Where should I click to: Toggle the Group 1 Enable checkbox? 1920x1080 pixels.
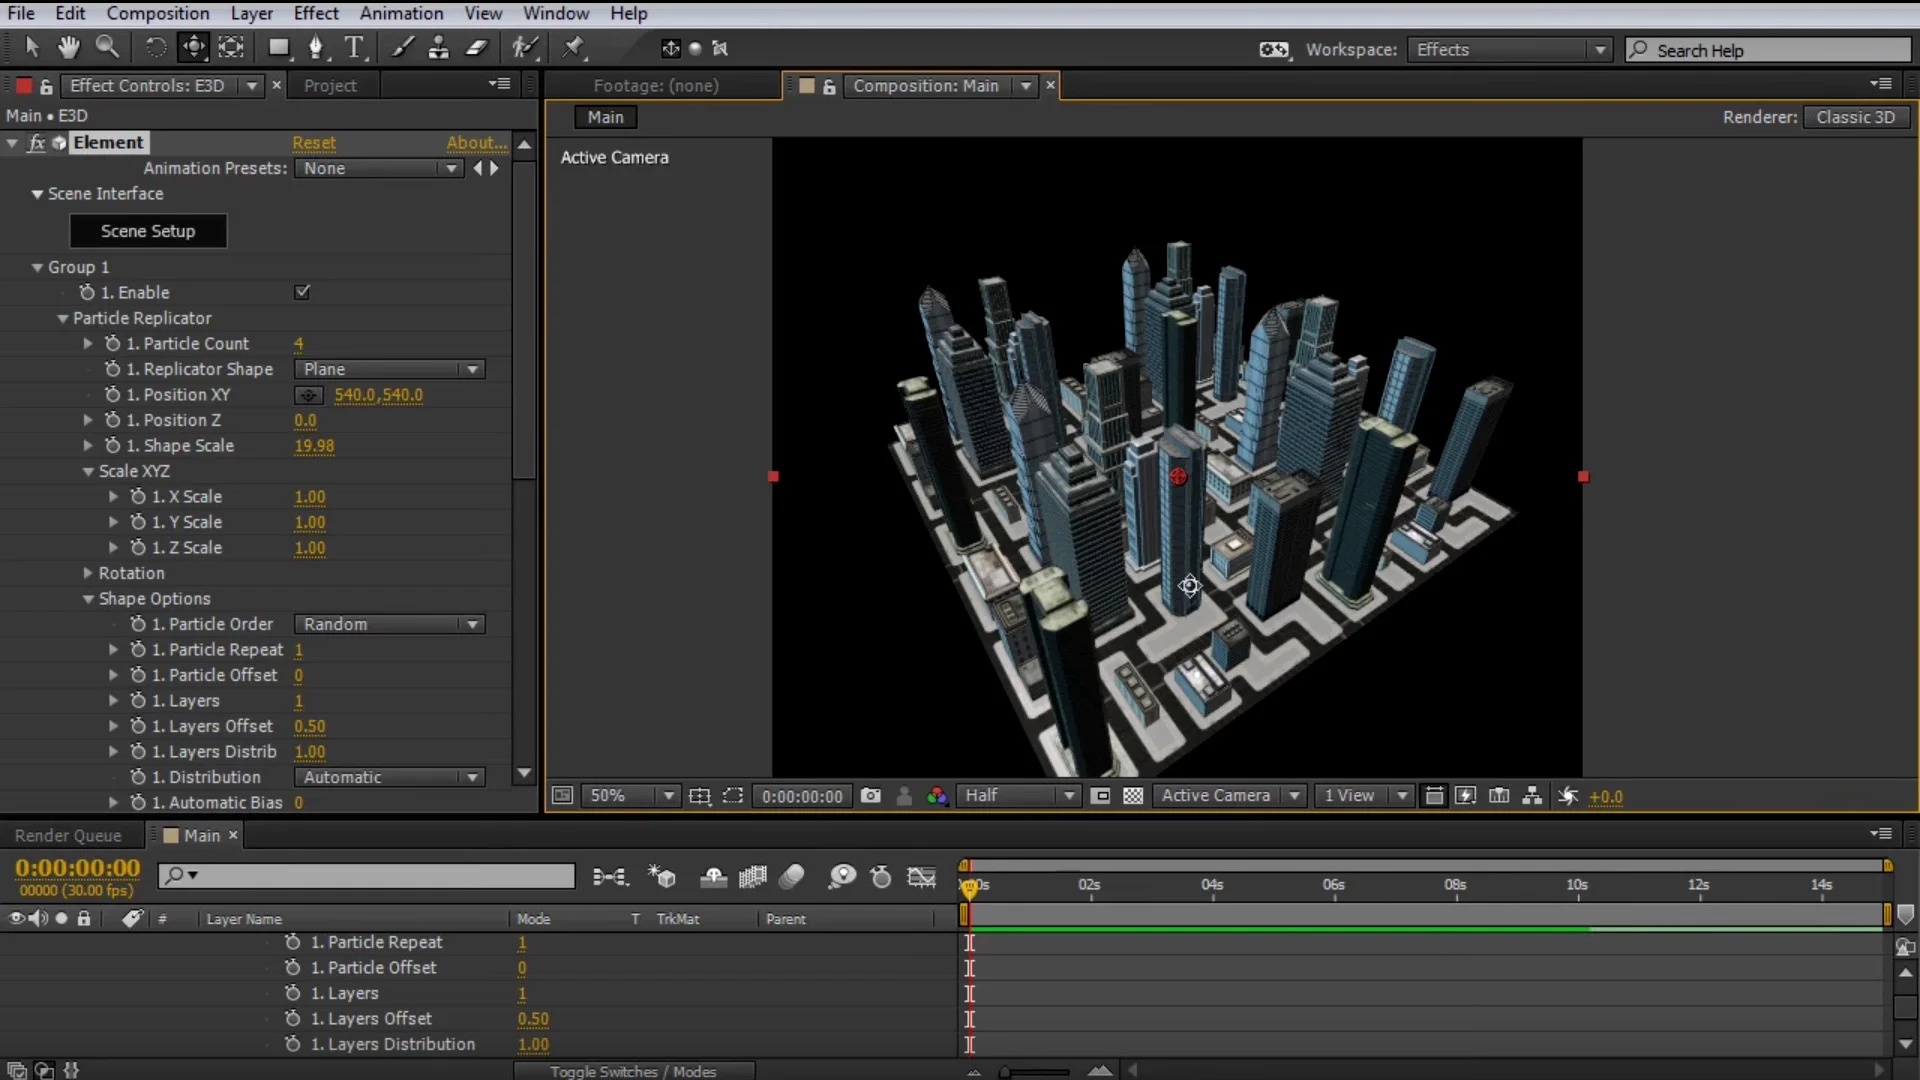[x=302, y=292]
